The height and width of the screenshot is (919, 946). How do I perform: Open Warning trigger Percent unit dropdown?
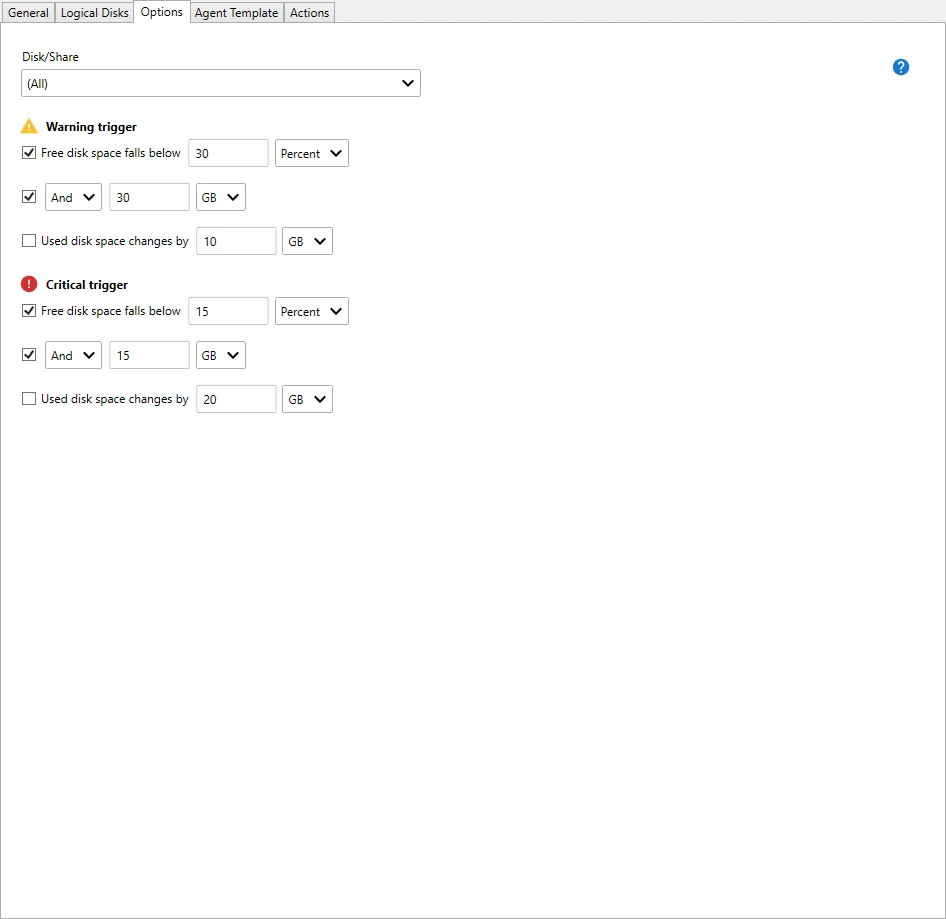(312, 153)
